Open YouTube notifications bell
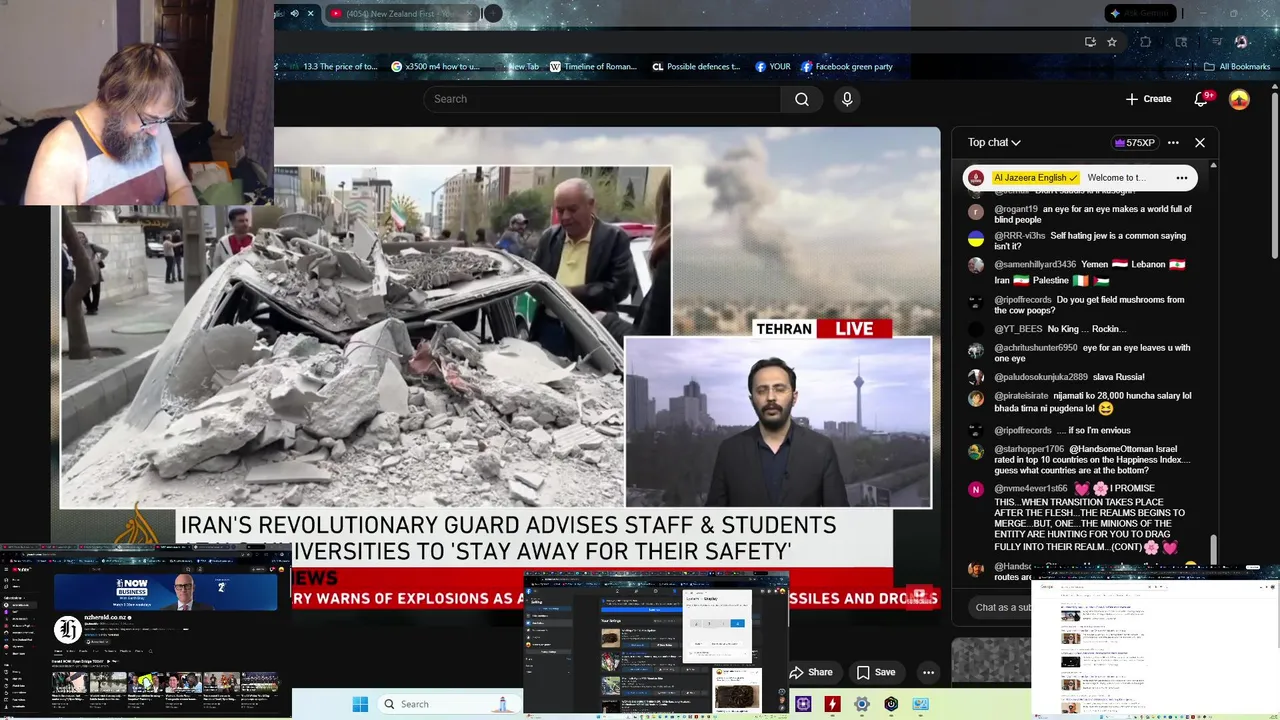The width and height of the screenshot is (1280, 720). point(1202,99)
